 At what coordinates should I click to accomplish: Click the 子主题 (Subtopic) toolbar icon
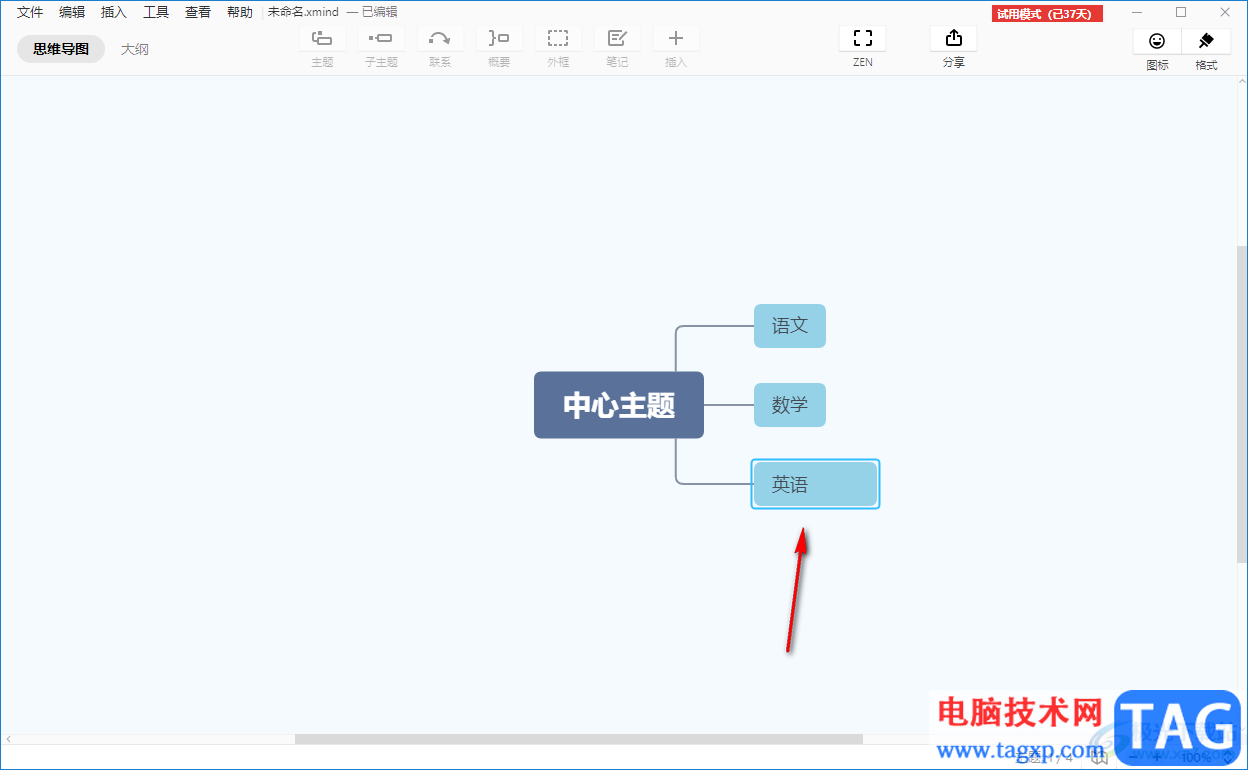(x=381, y=38)
